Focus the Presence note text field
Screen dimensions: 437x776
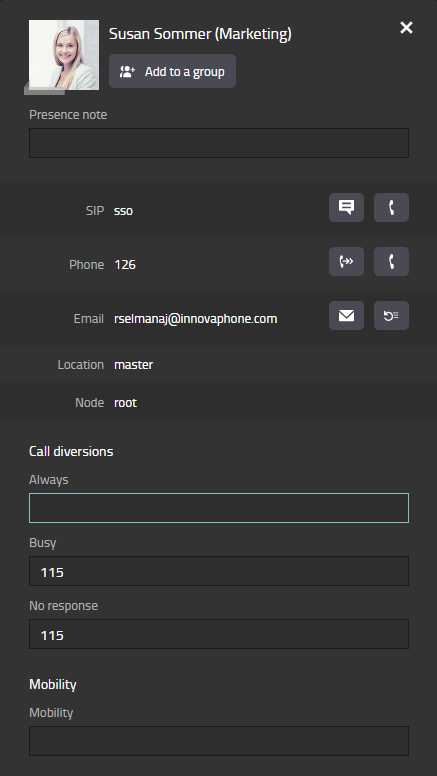point(219,143)
